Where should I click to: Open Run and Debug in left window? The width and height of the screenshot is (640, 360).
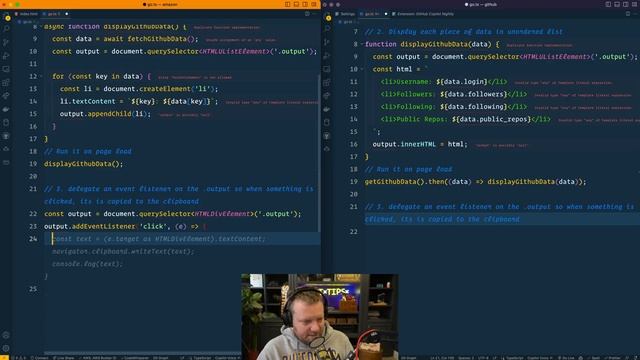click(6, 56)
